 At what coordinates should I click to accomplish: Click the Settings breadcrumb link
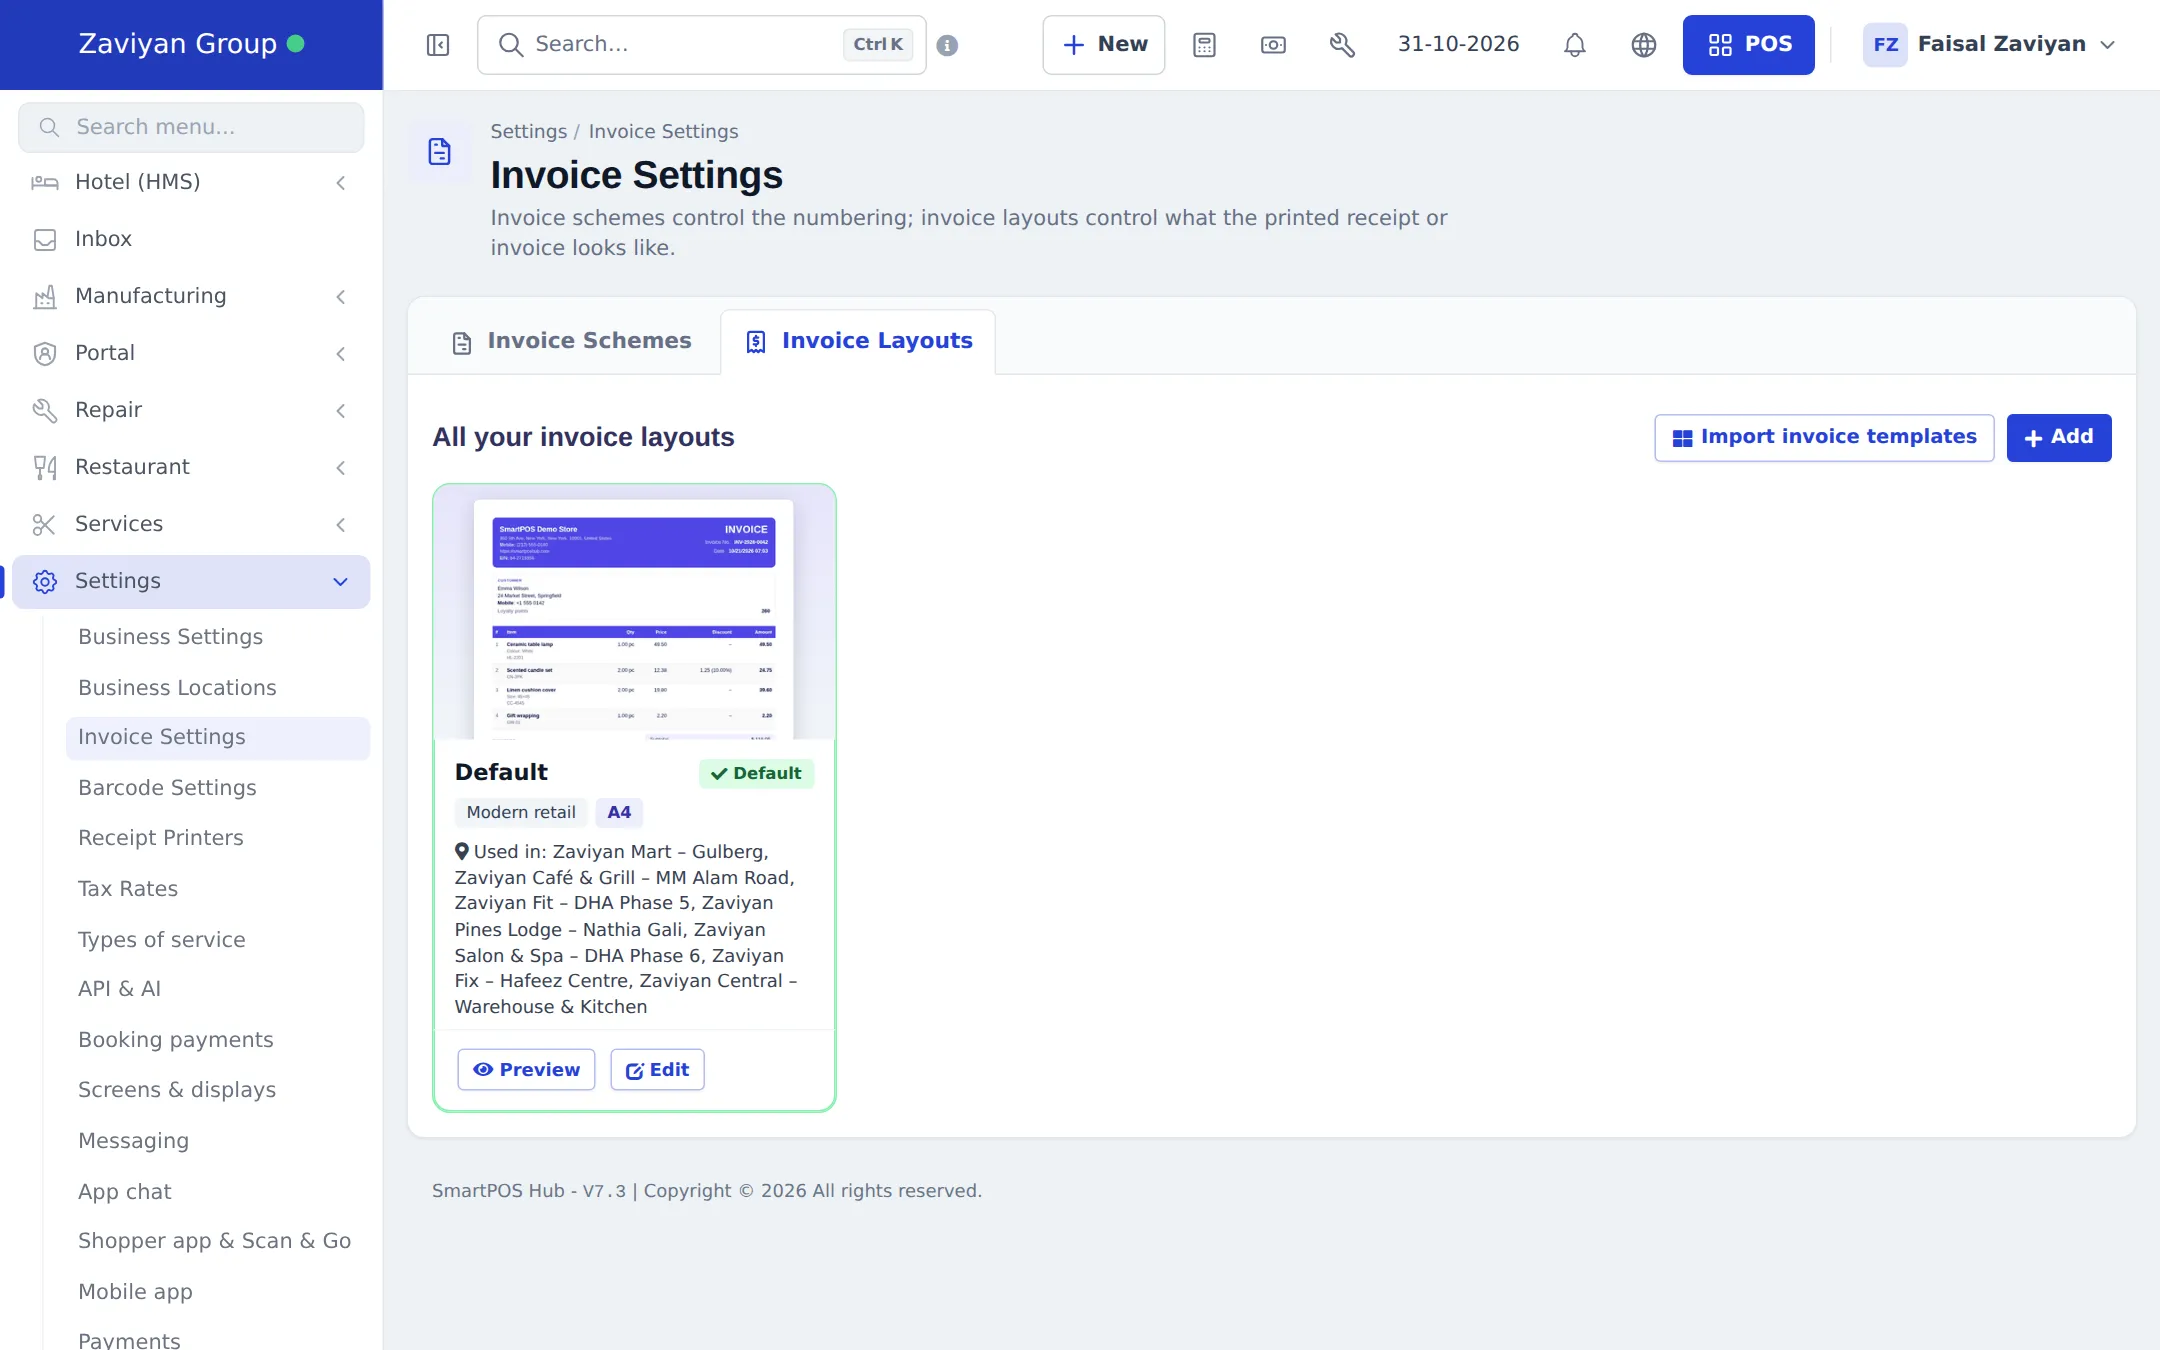coord(528,131)
